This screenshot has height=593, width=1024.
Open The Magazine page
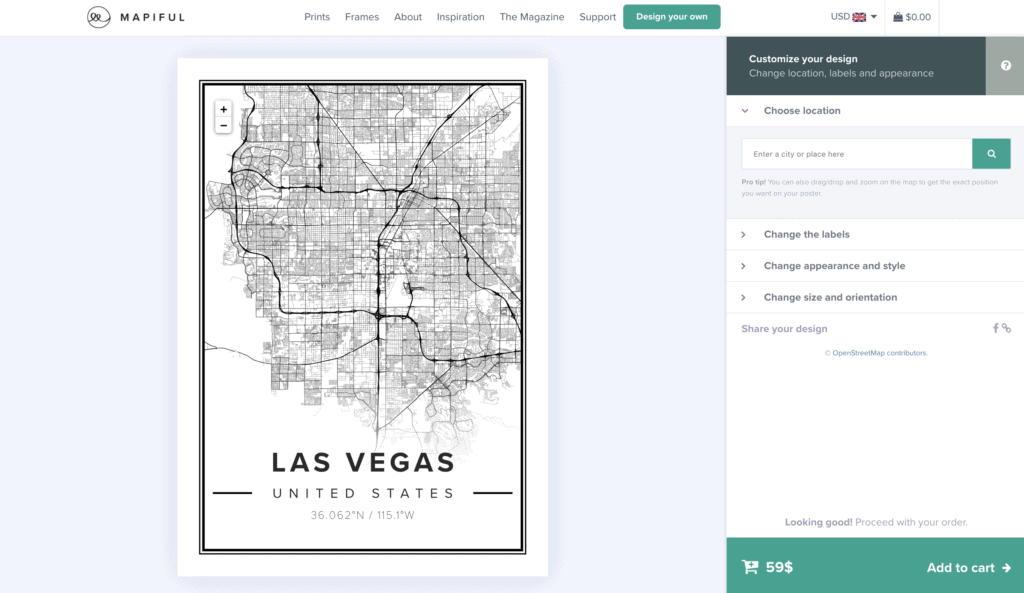tap(532, 17)
